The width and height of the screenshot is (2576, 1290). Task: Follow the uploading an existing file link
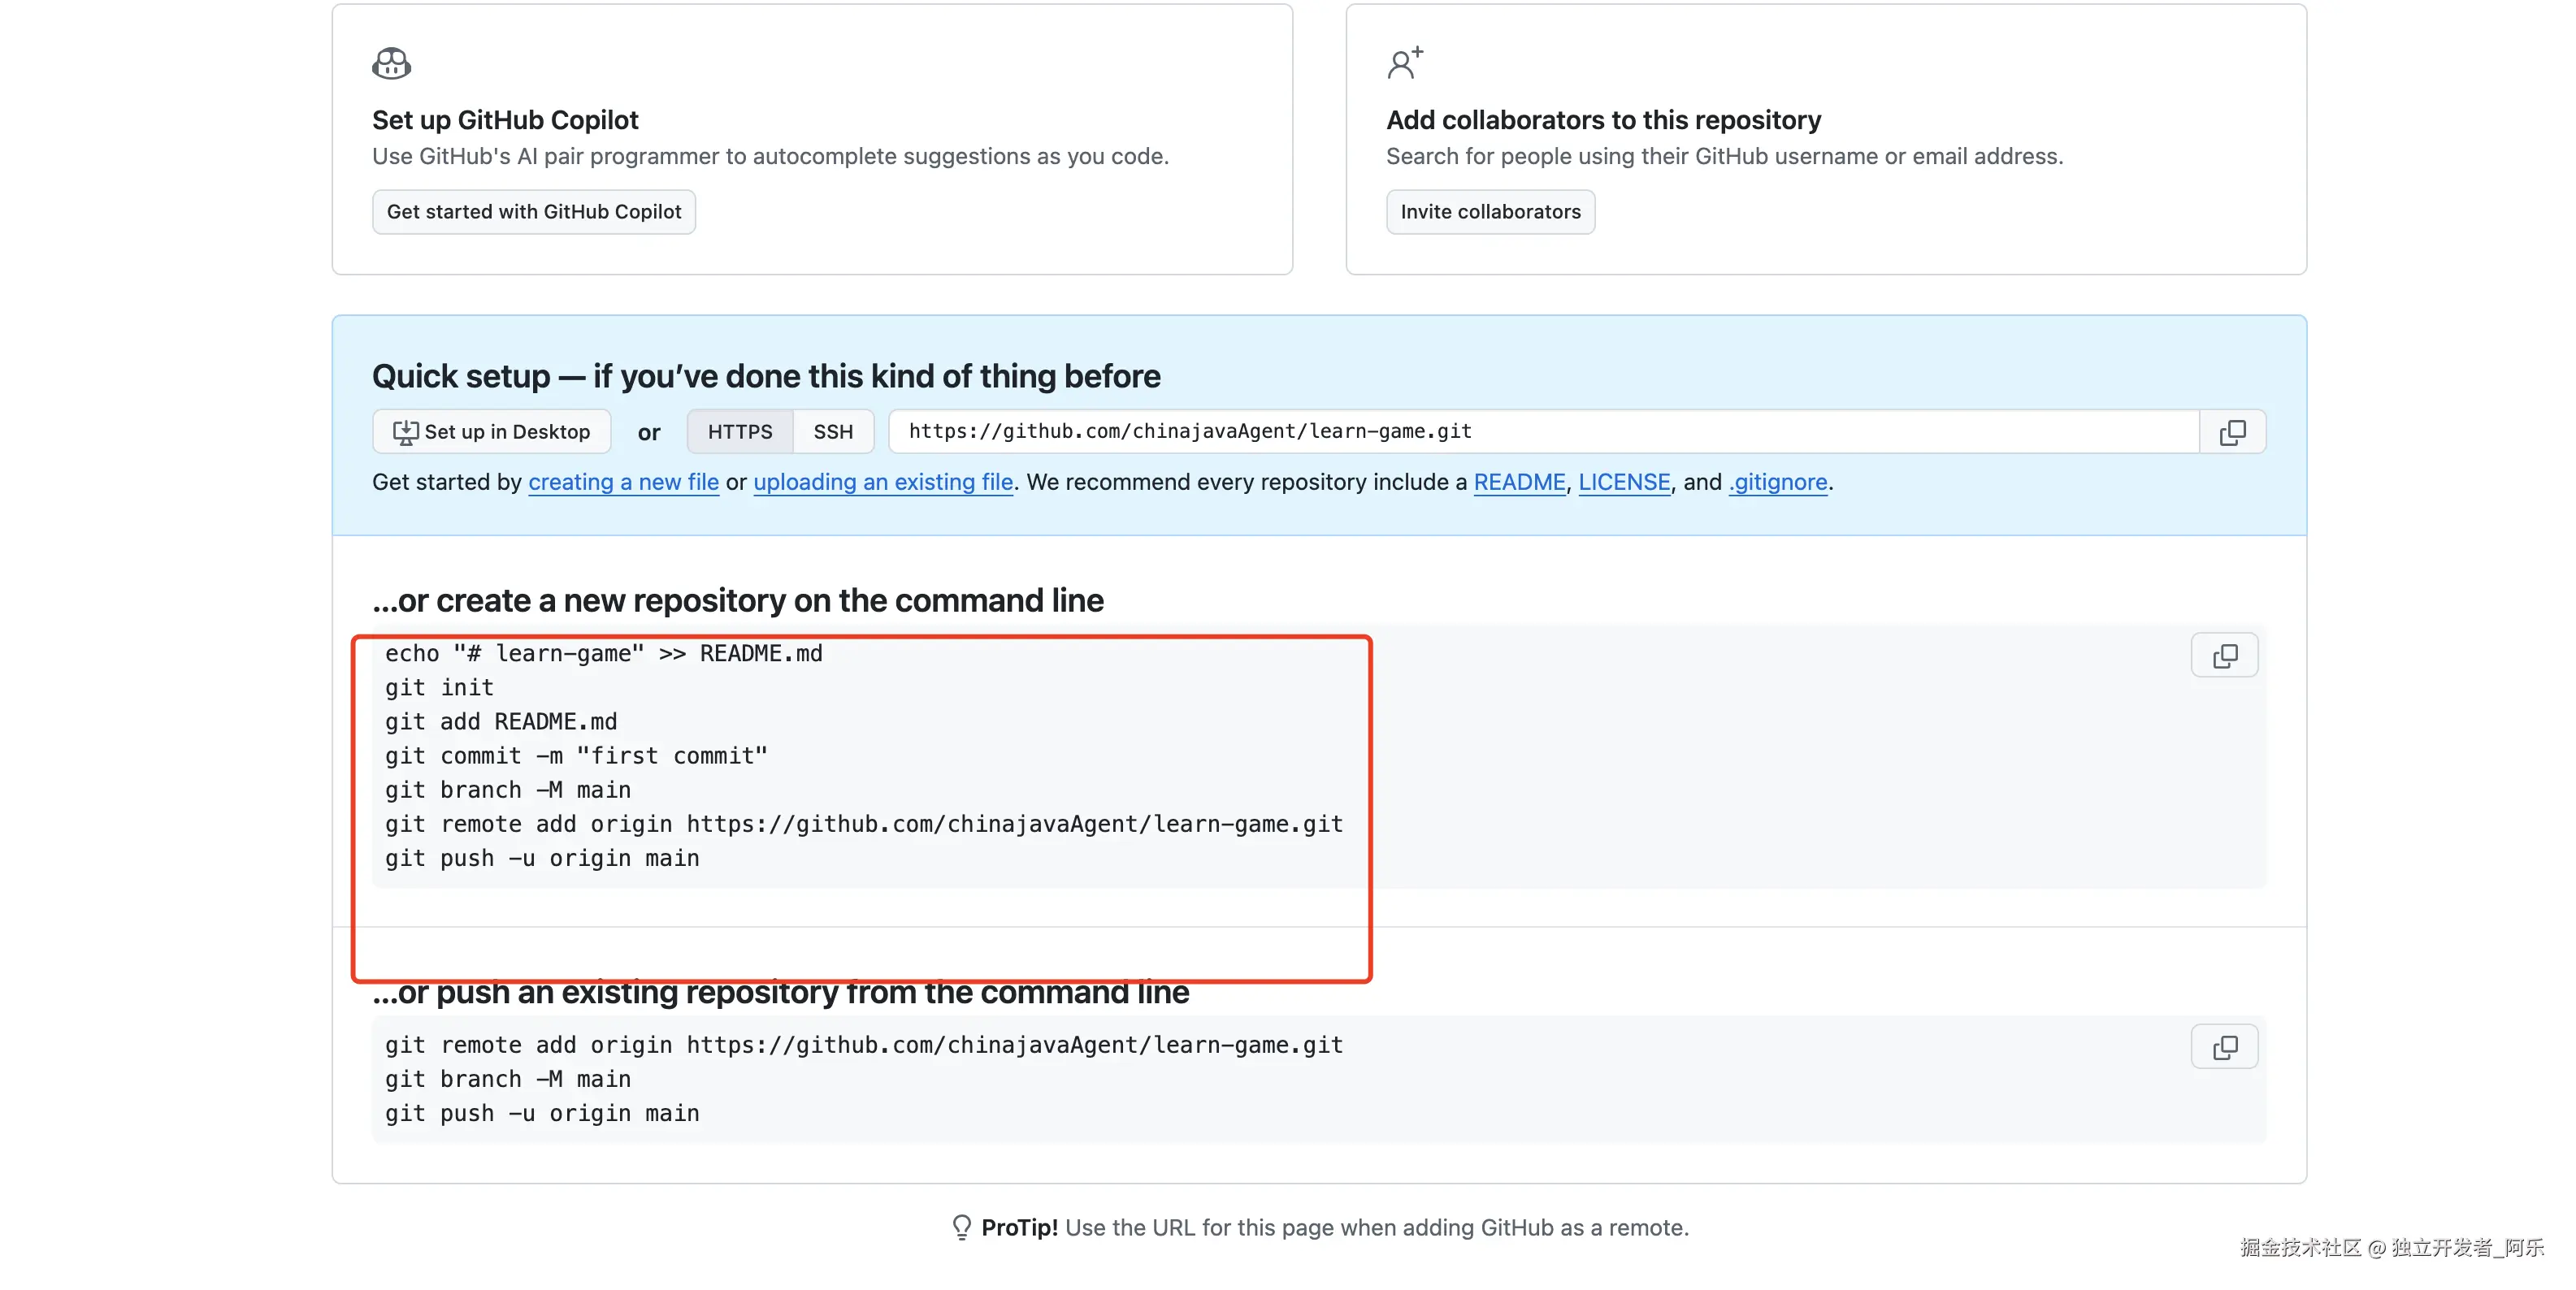883,482
